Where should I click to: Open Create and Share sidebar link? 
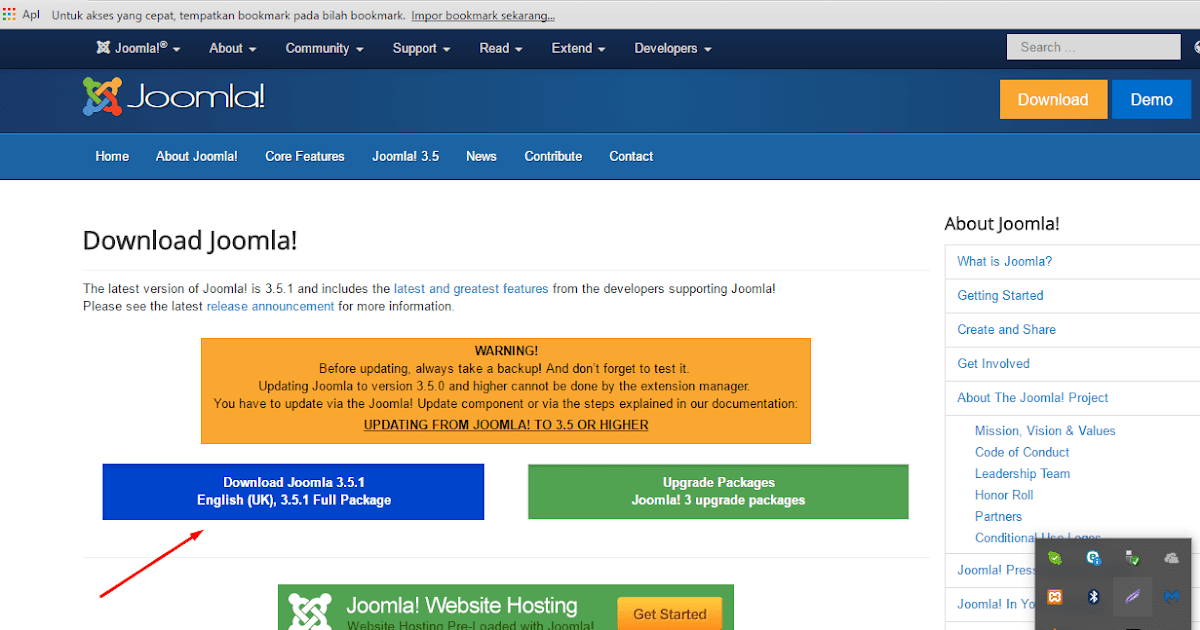[1006, 329]
